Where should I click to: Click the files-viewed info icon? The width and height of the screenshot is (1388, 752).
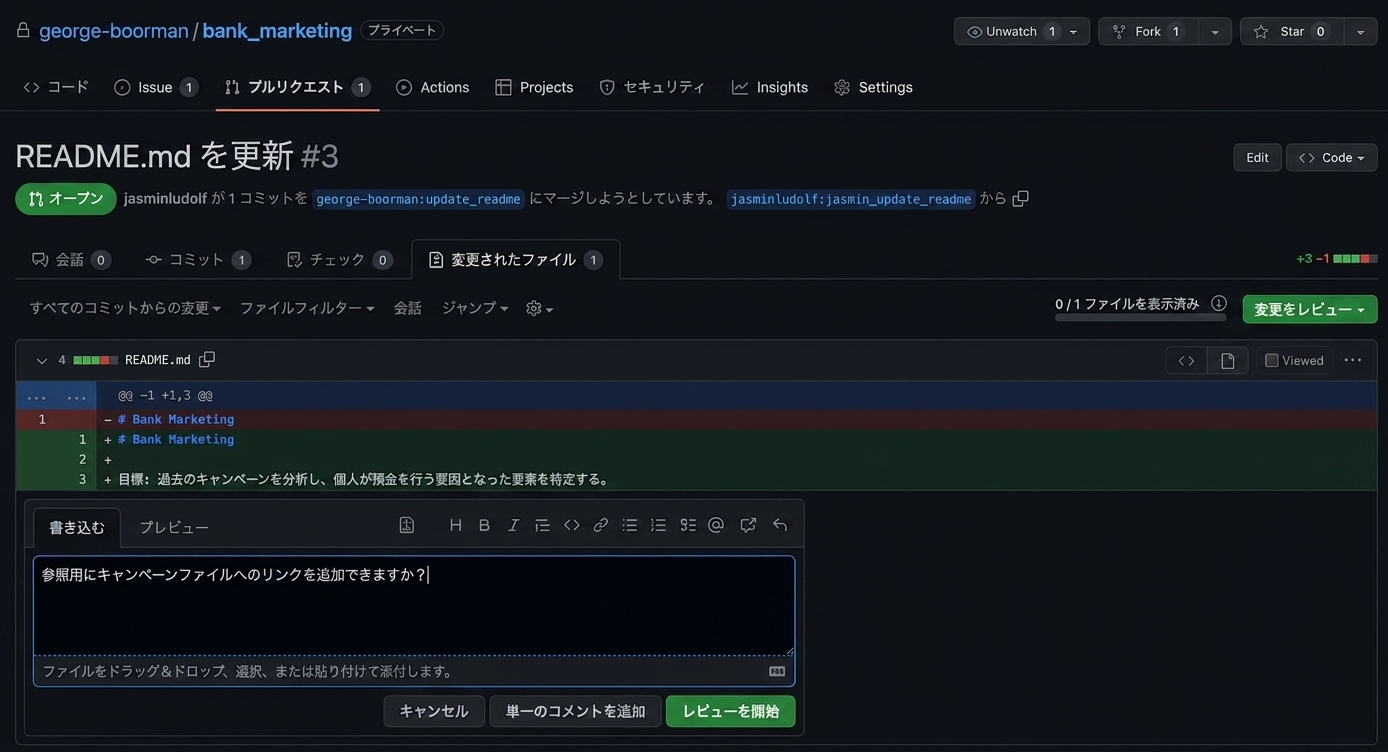(x=1219, y=304)
